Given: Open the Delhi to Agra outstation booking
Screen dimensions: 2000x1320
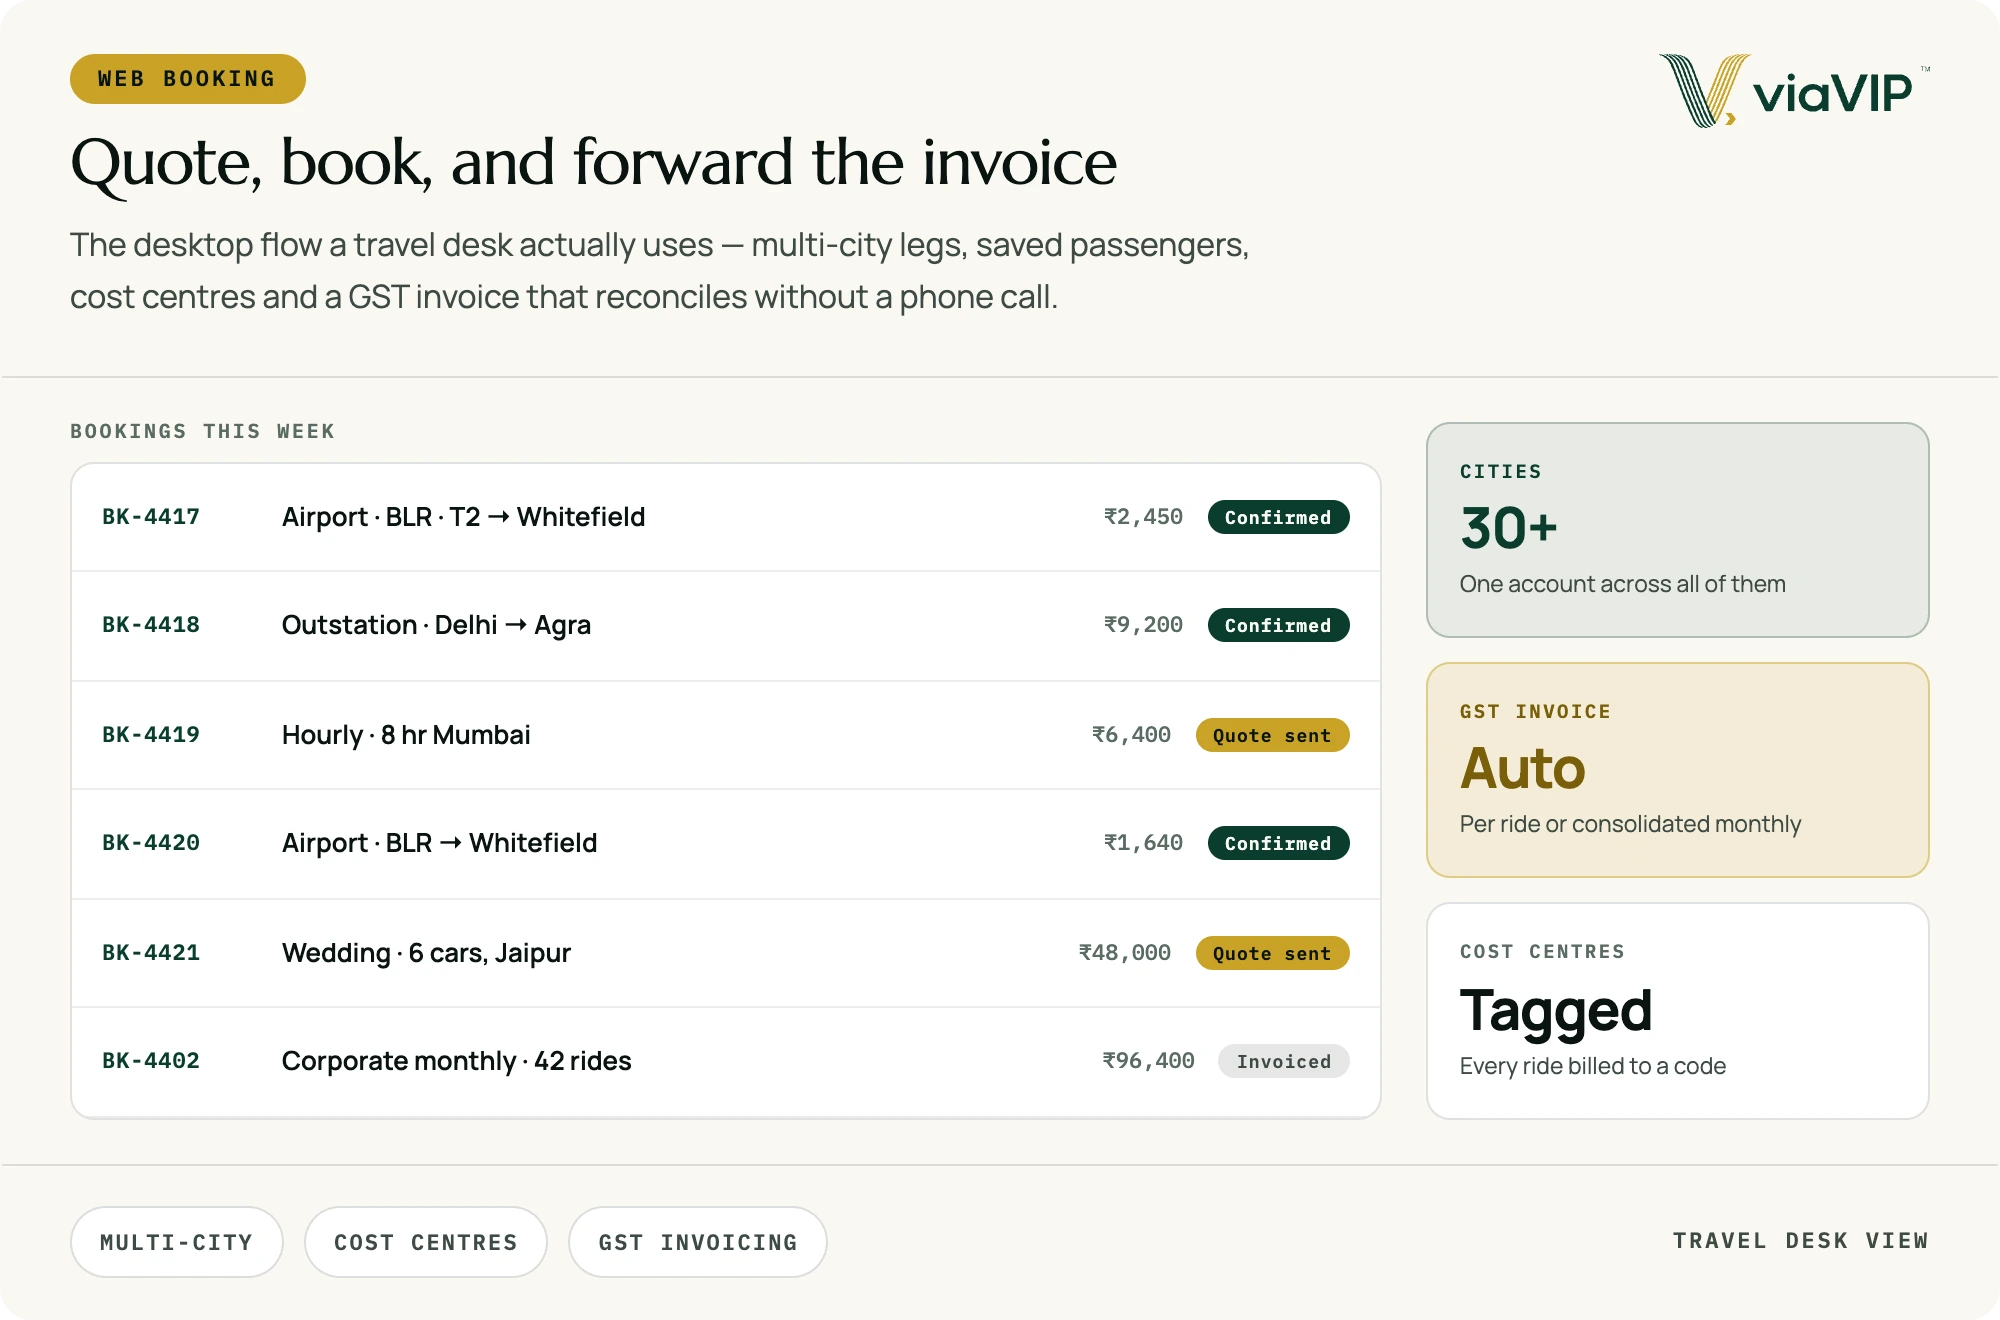Looking at the screenshot, I should coord(726,626).
